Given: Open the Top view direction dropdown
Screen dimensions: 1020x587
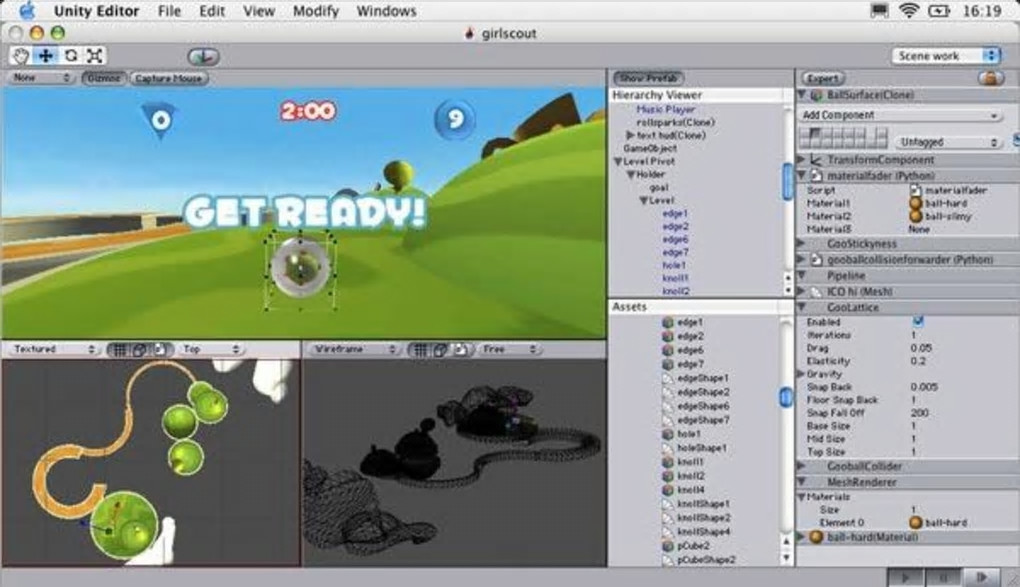Looking at the screenshot, I should tap(211, 349).
